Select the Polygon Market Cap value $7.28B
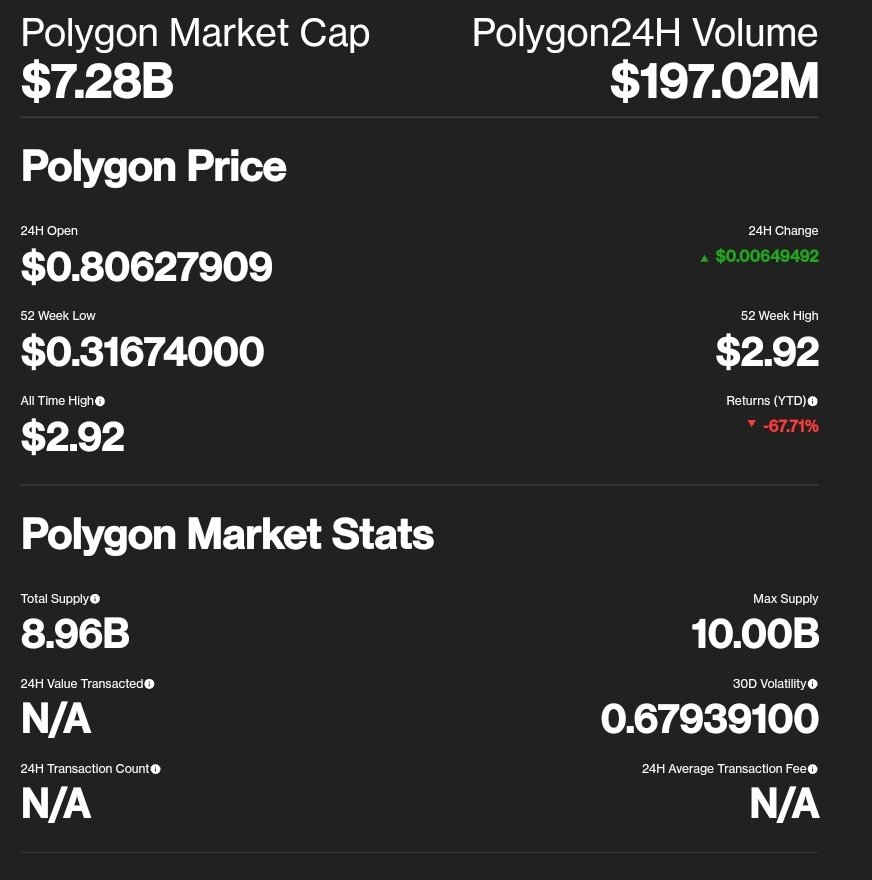The height and width of the screenshot is (880, 872). pyautogui.click(x=97, y=81)
